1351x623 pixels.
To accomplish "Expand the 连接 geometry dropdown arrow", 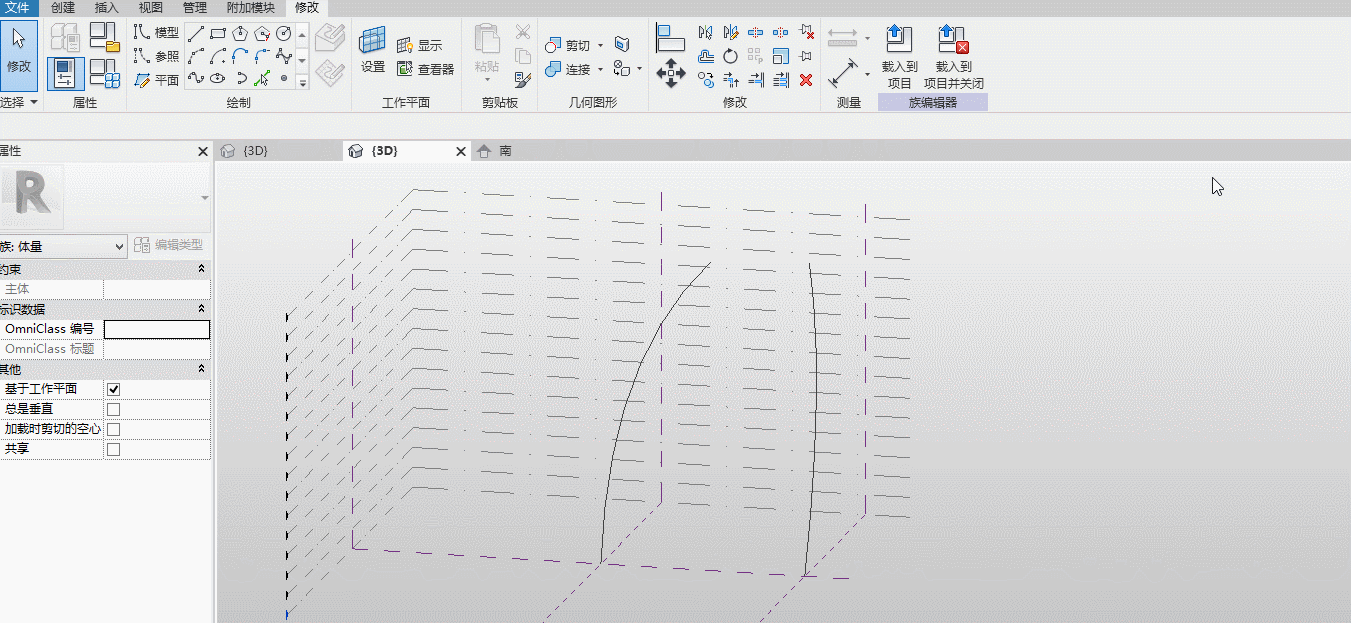I will 600,70.
